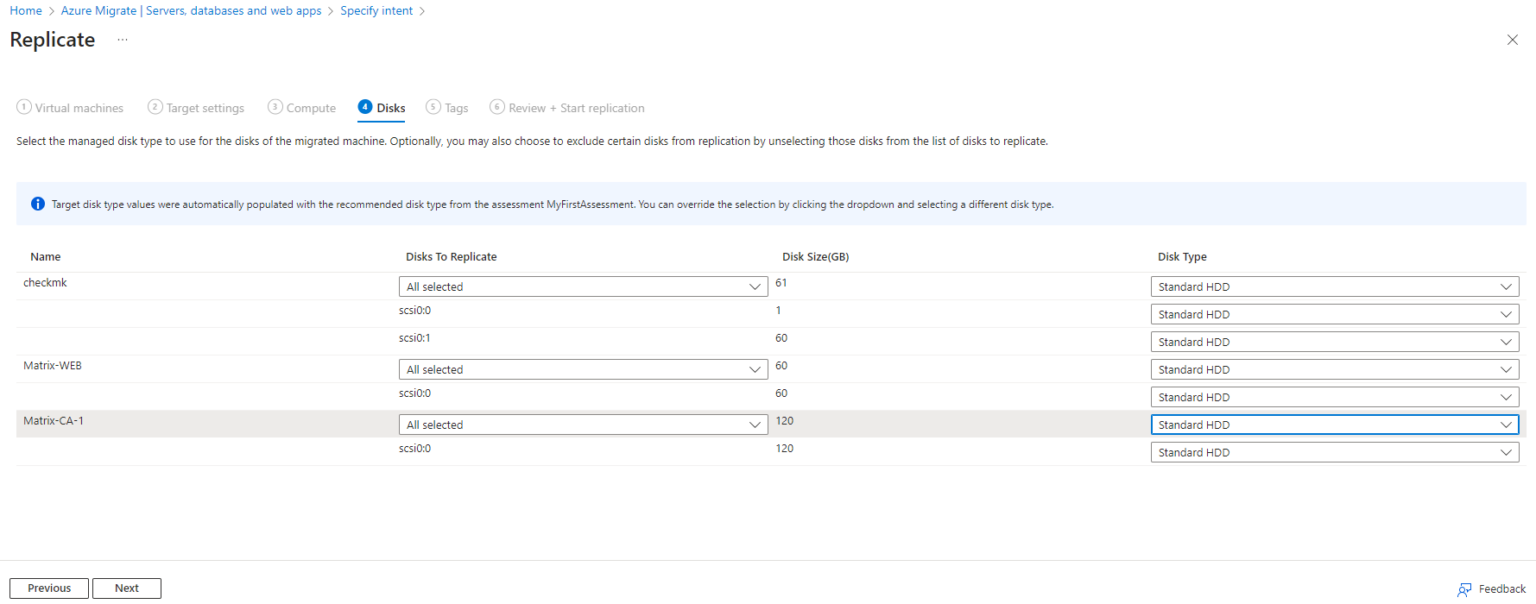
Task: Close the Replicate pane
Action: click(x=1512, y=39)
